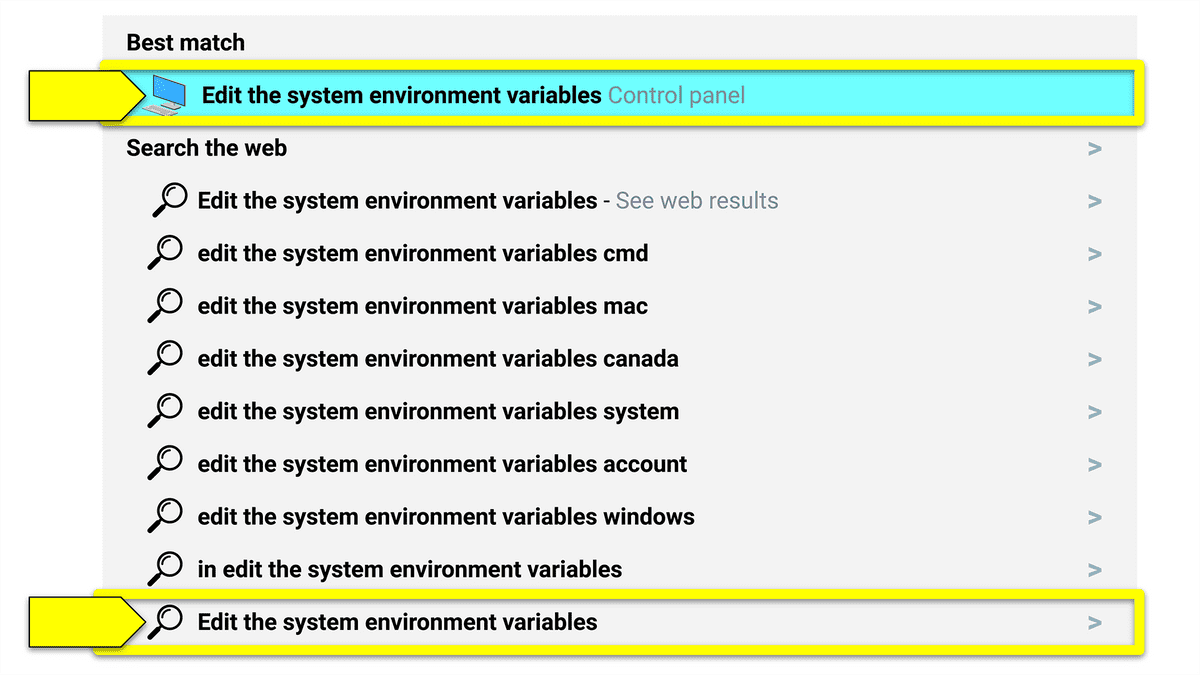Click magnifier icon of last highlighted suggestion row
Viewport: 1200px width, 675px height.
(x=167, y=622)
